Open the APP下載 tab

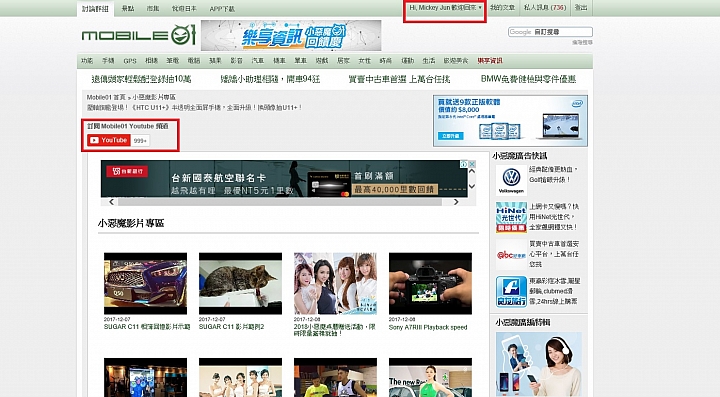222,9
